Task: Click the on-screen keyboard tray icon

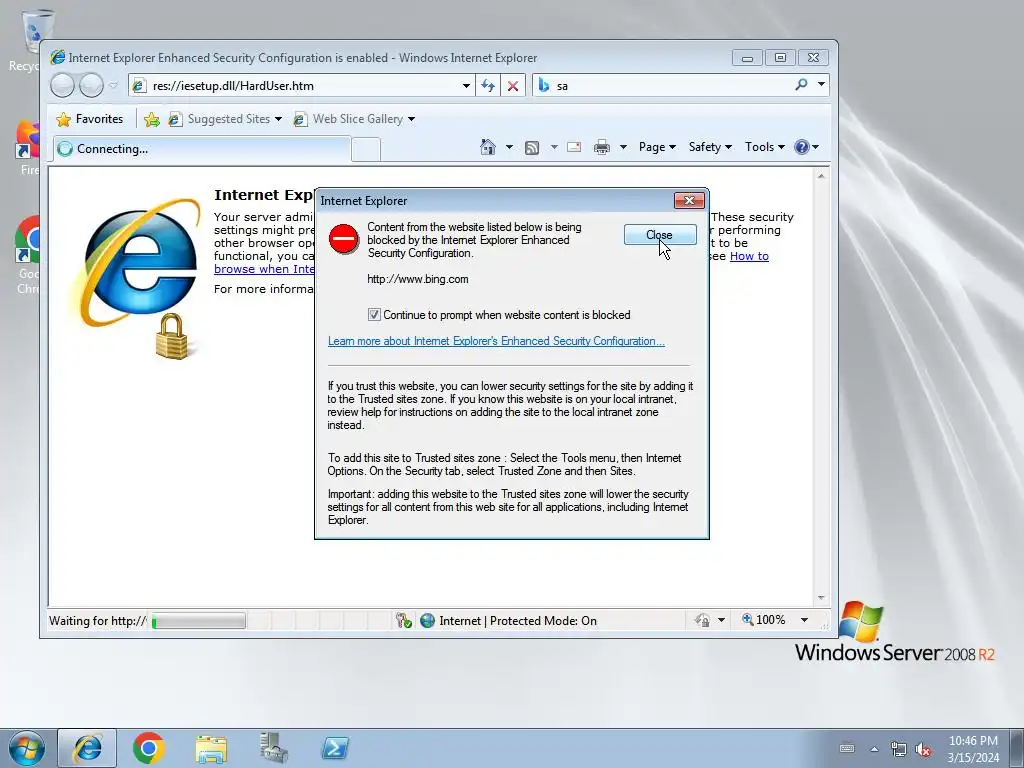Action: [x=846, y=748]
